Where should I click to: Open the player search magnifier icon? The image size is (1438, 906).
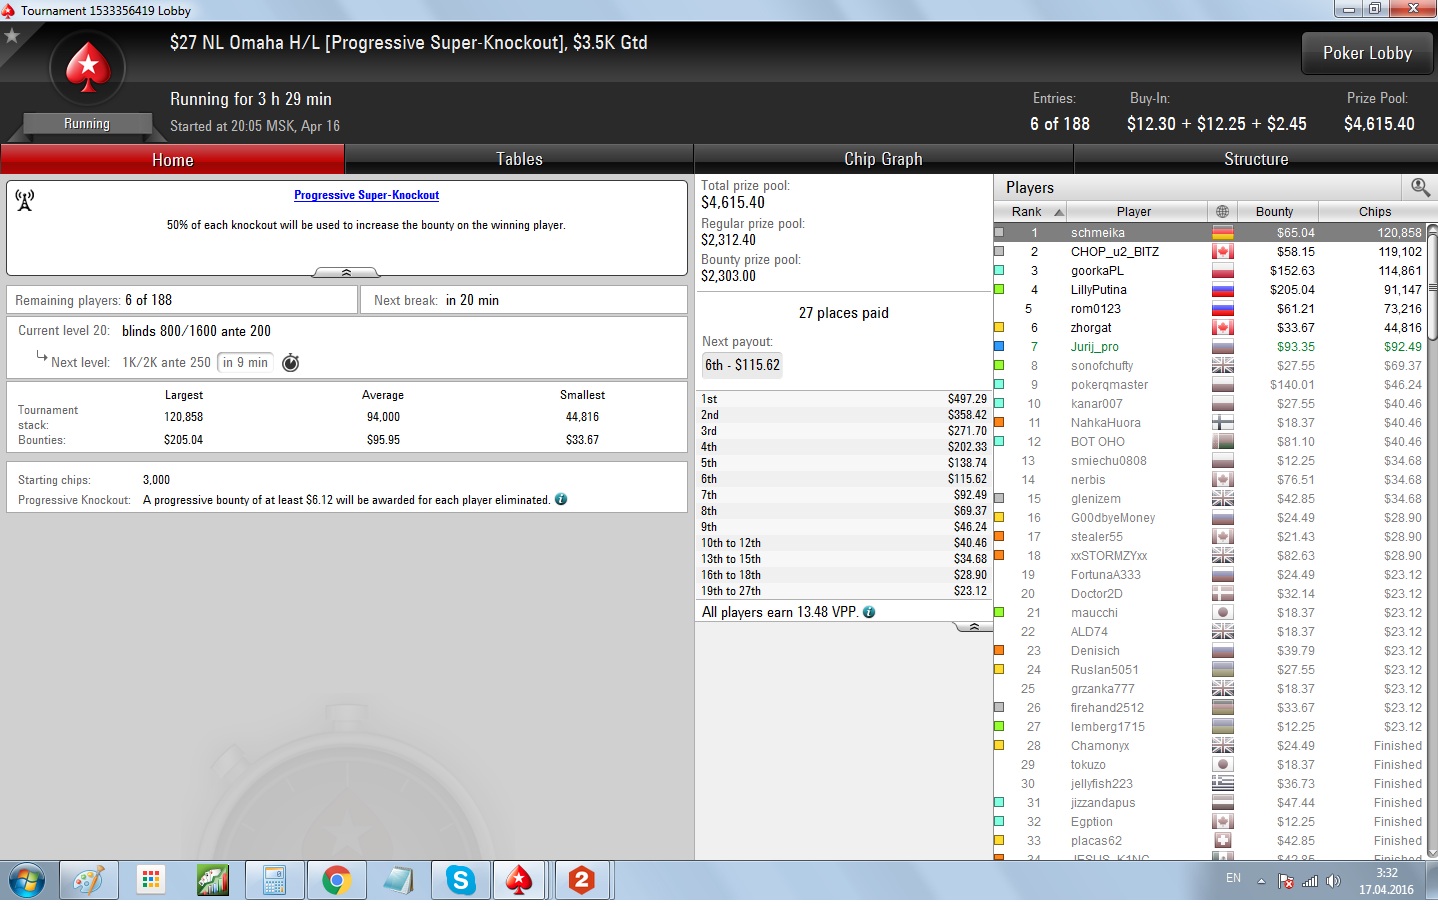tap(1420, 187)
